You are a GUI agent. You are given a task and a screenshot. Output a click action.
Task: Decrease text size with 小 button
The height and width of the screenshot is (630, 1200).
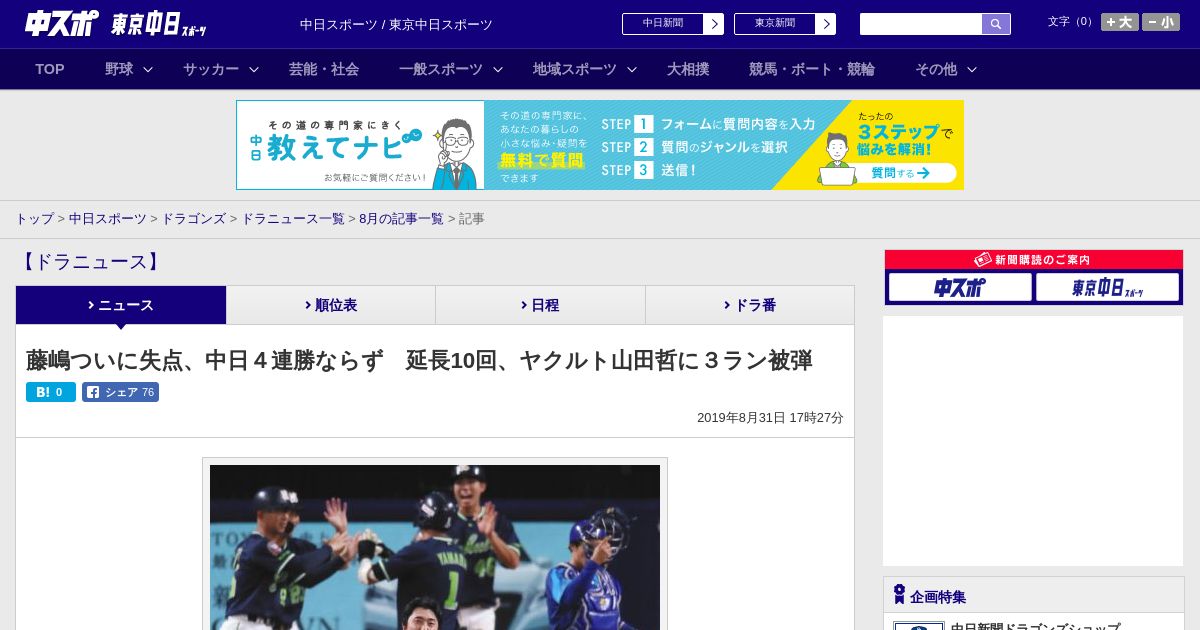pyautogui.click(x=1161, y=22)
